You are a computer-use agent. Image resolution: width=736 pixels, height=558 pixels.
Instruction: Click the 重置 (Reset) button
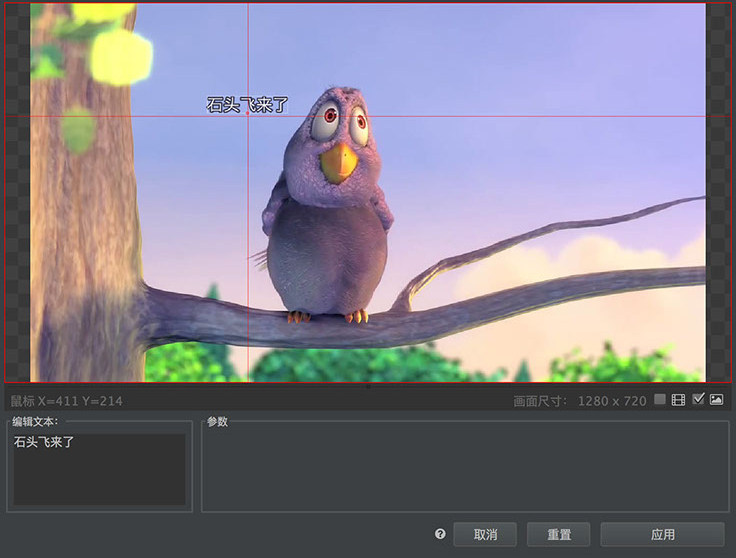pyautogui.click(x=559, y=535)
